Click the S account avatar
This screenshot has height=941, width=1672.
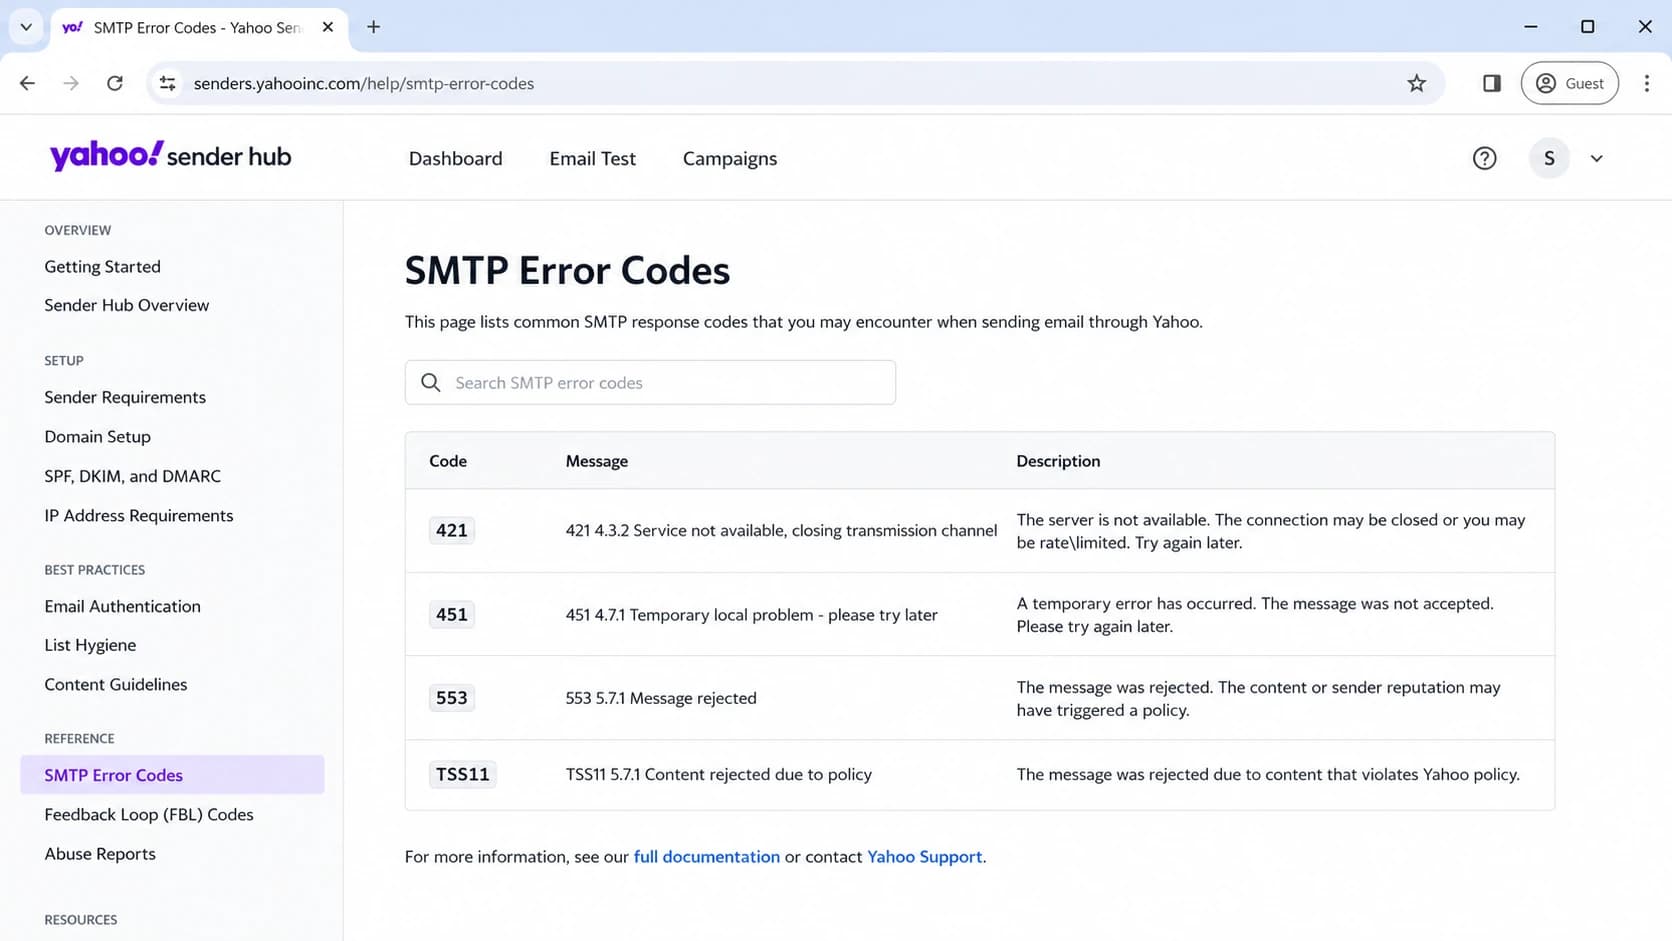coord(1549,158)
